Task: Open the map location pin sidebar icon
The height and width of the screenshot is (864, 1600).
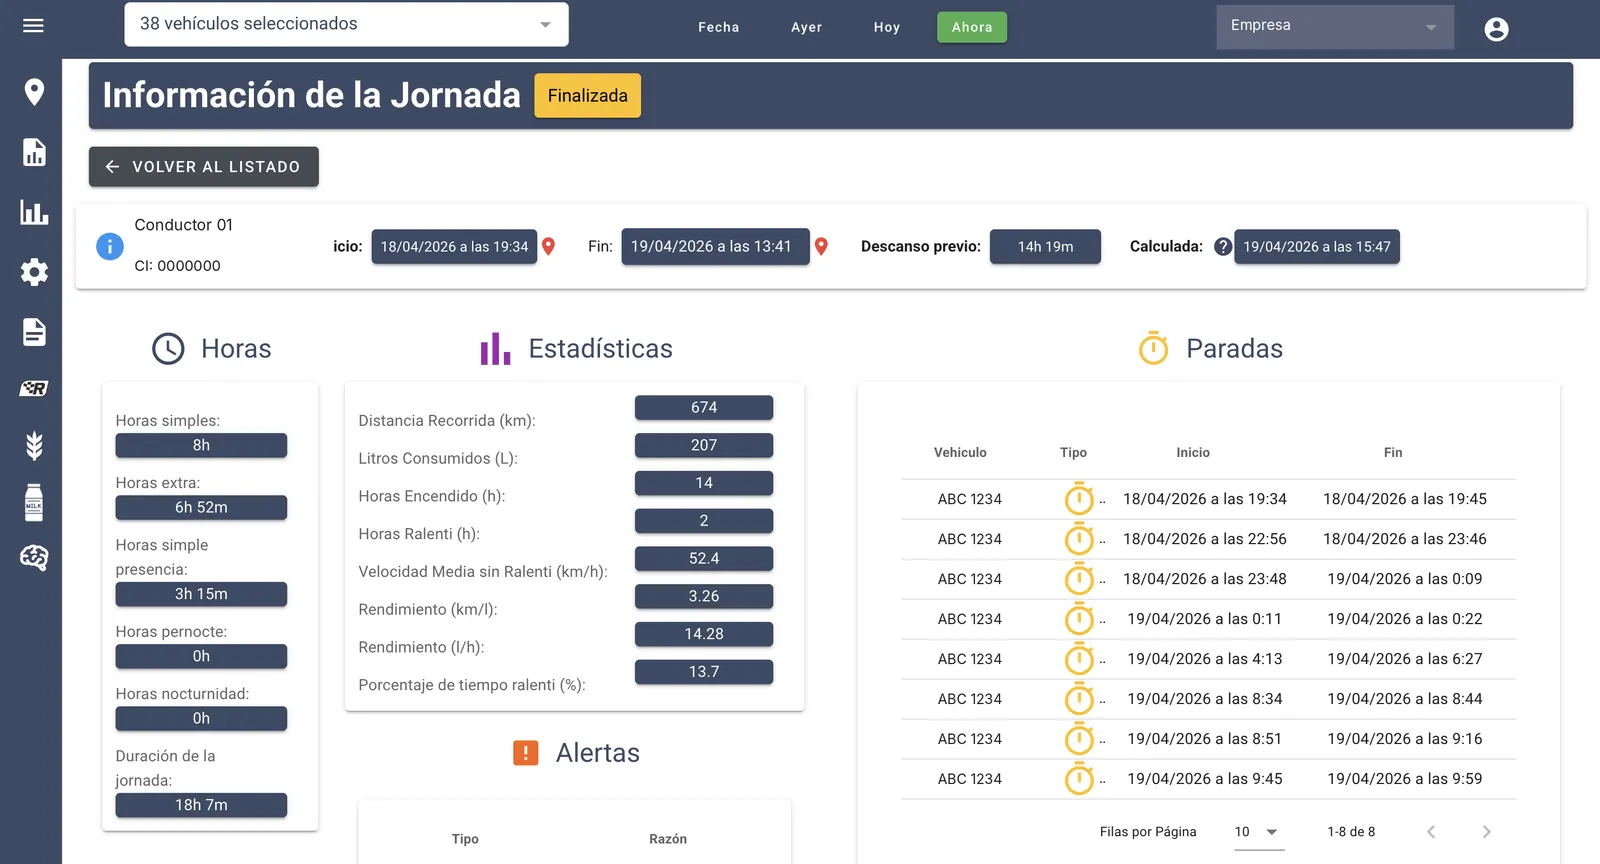Action: 34,92
